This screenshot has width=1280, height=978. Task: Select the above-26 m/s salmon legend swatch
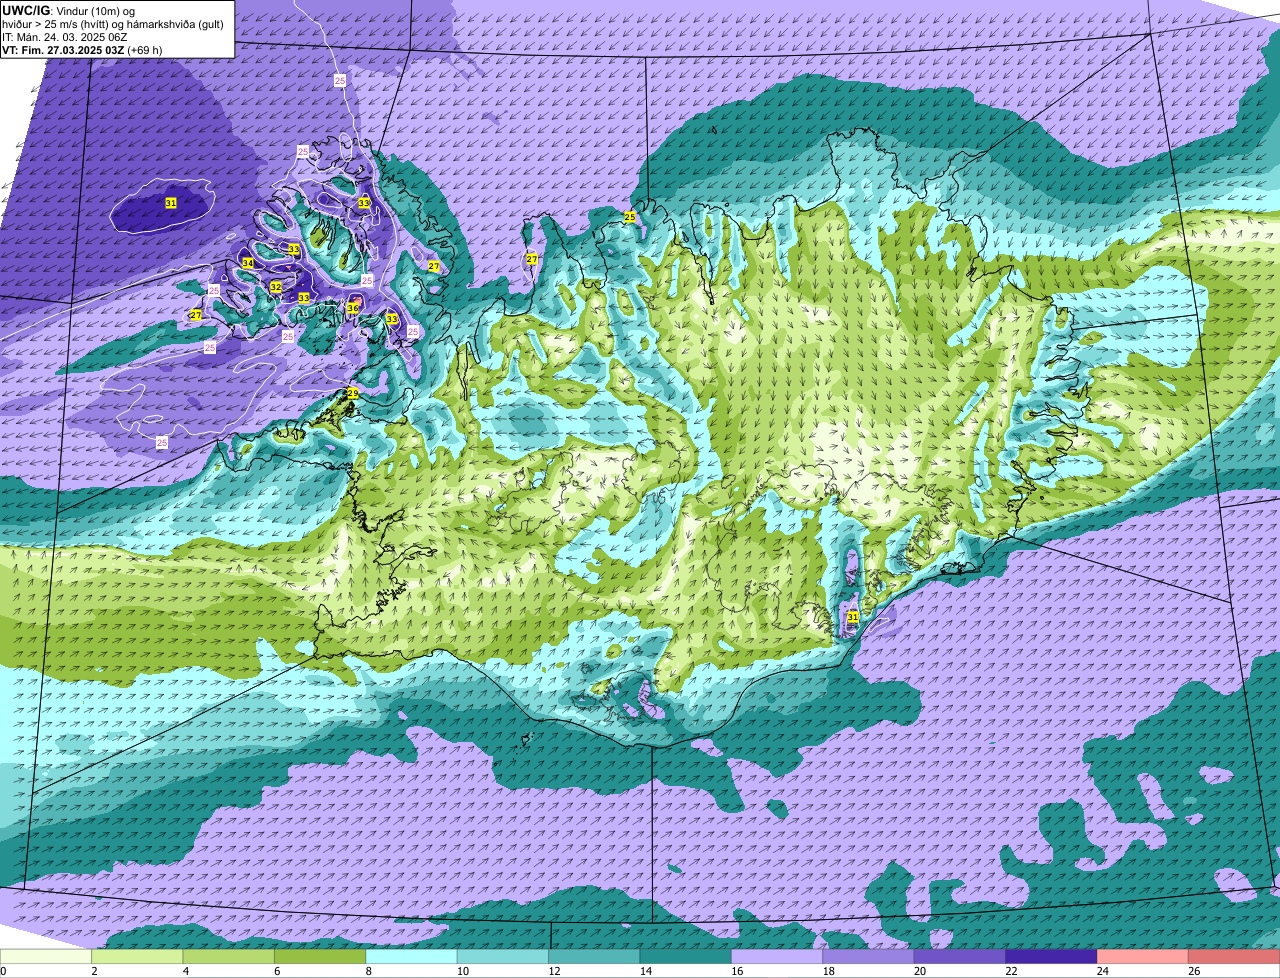pyautogui.click(x=1235, y=956)
